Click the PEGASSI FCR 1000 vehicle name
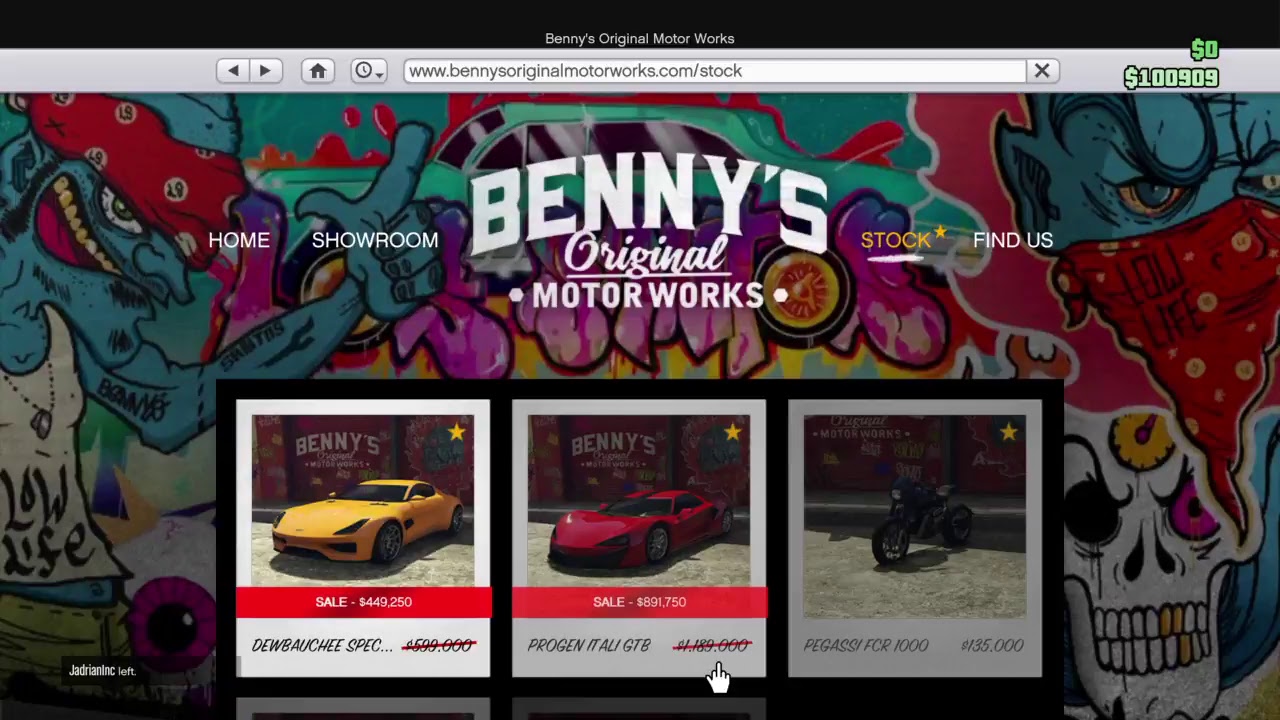The width and height of the screenshot is (1280, 720). 866,646
